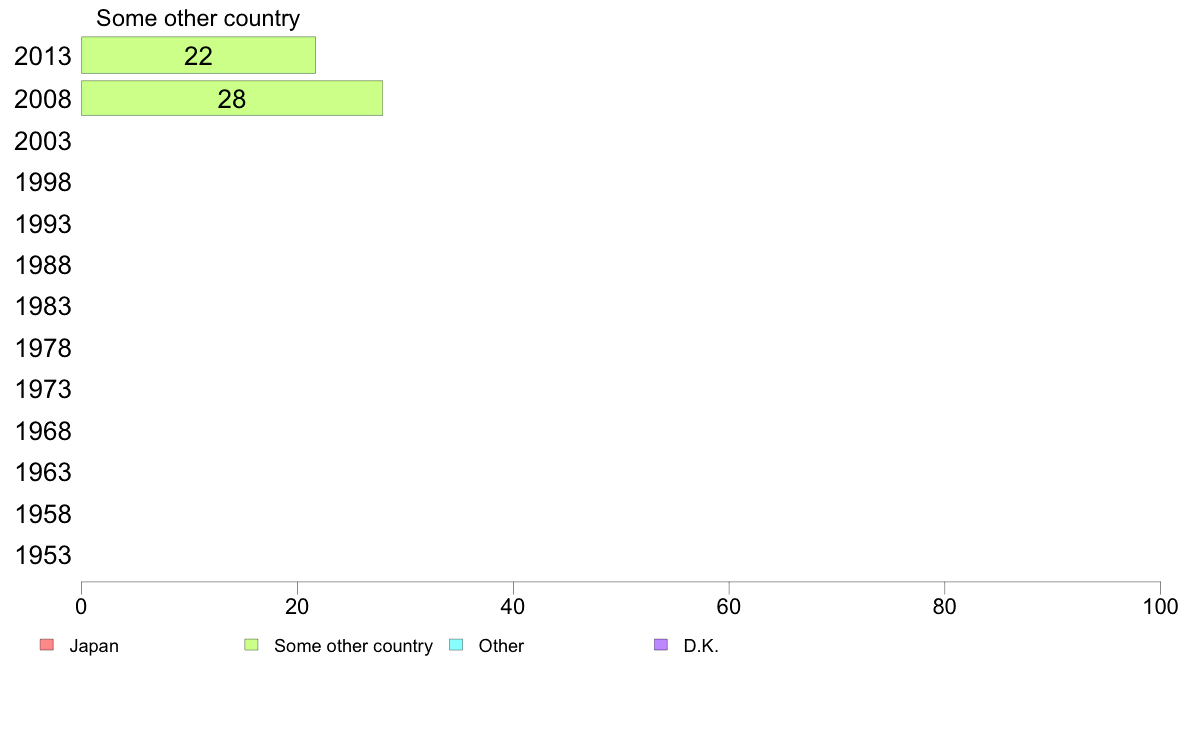
Task: Click the 1988 year axis label
Action: pyautogui.click(x=42, y=265)
